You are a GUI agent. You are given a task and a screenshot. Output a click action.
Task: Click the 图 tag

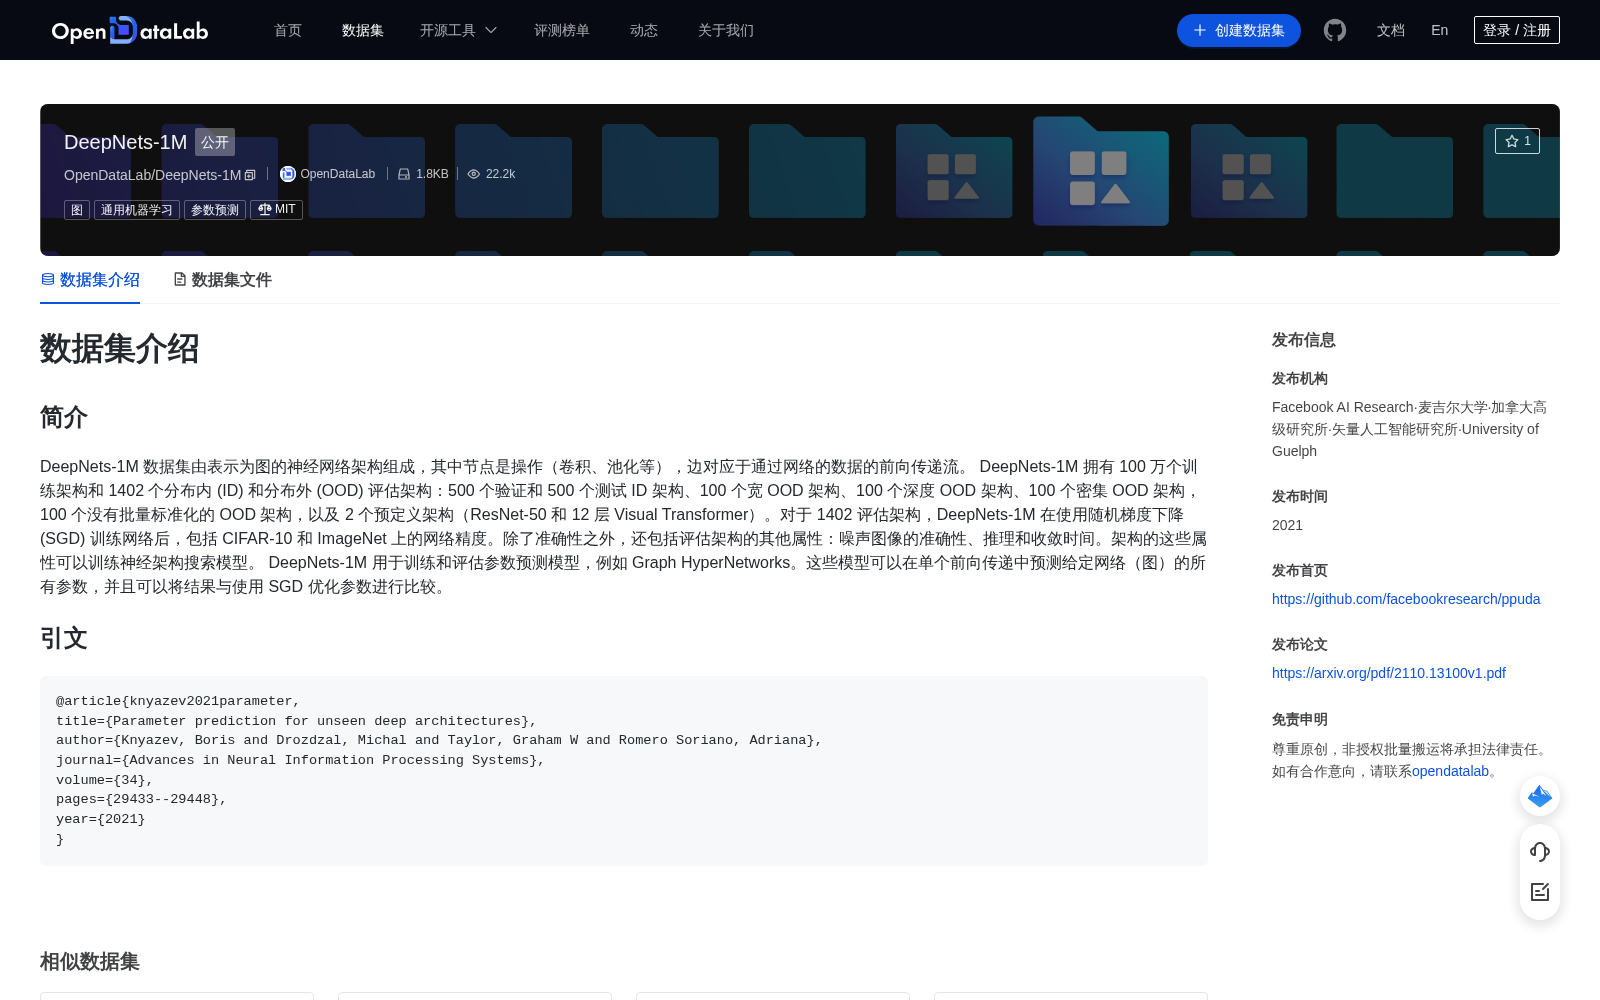[77, 210]
